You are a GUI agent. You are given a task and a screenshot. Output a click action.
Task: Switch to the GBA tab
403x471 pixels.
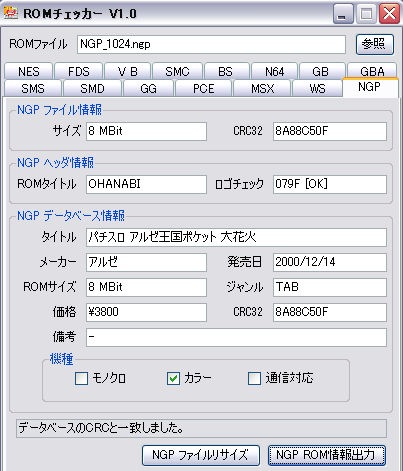pyautogui.click(x=372, y=71)
